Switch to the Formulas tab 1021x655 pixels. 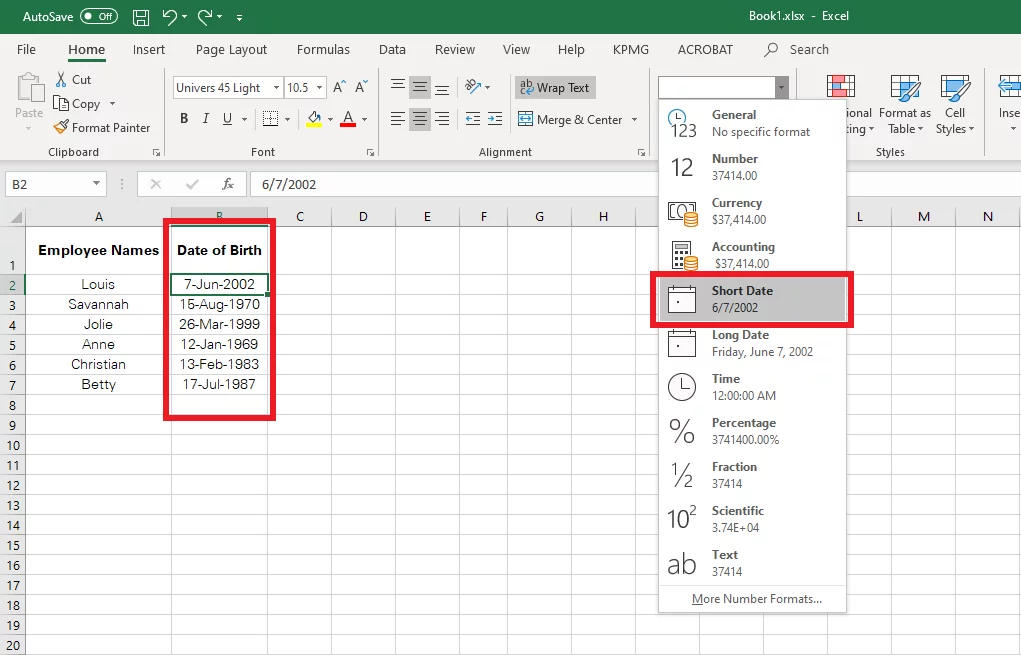point(323,50)
